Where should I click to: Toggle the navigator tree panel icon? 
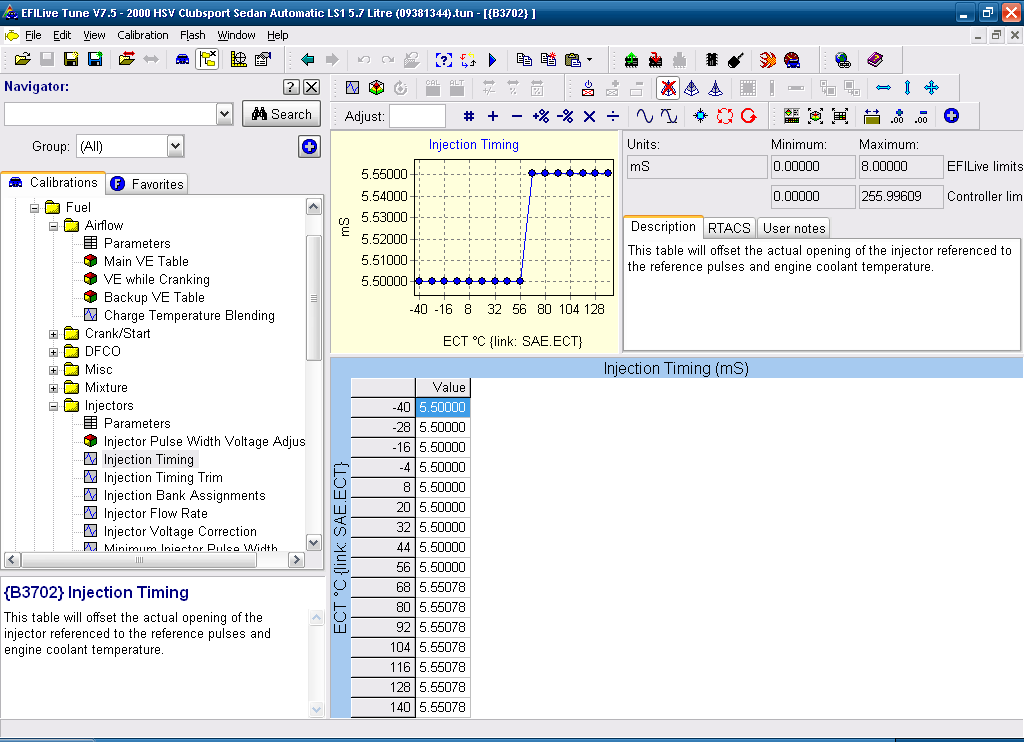[208, 59]
